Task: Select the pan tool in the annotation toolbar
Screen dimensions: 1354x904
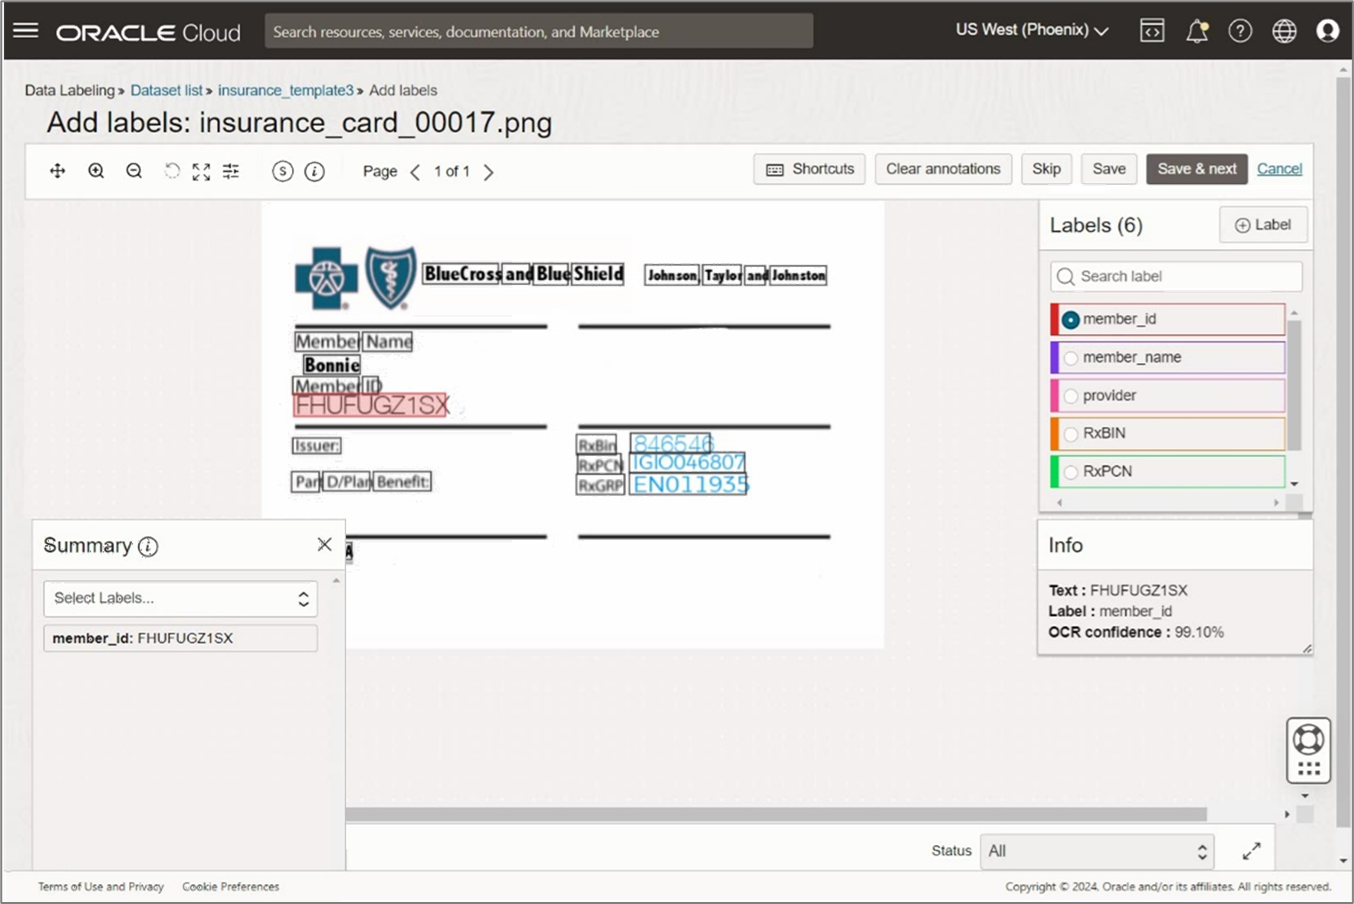Action: pyautogui.click(x=57, y=170)
